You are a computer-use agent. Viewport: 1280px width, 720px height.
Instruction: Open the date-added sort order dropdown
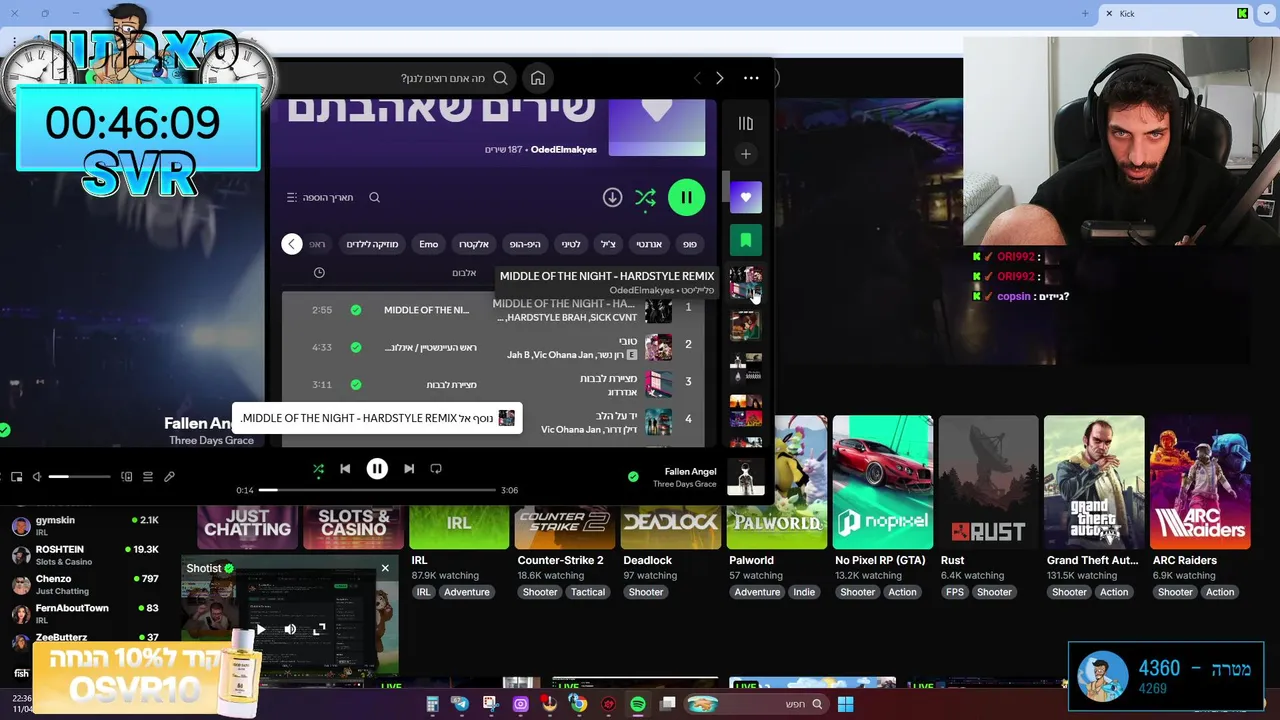[x=320, y=197]
